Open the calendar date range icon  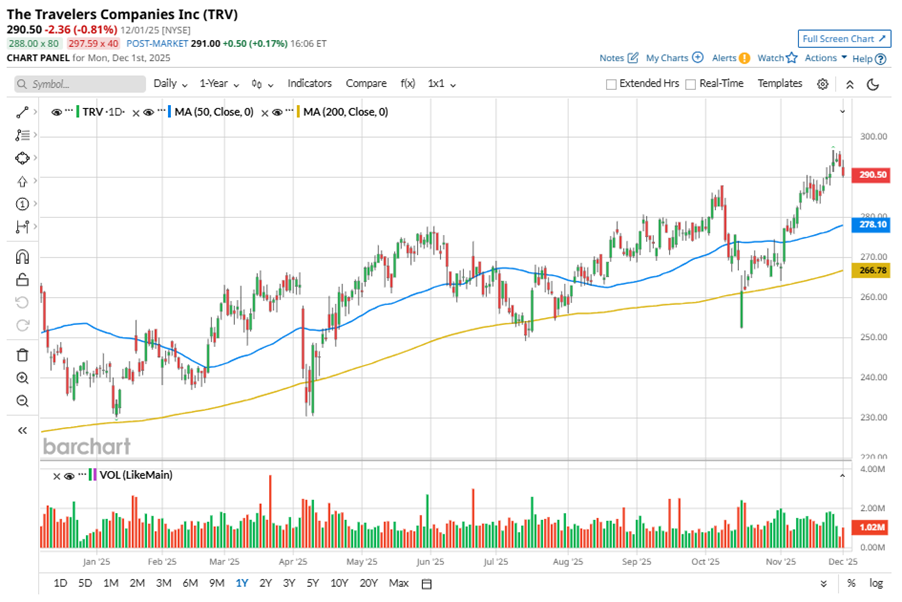pyautogui.click(x=426, y=583)
